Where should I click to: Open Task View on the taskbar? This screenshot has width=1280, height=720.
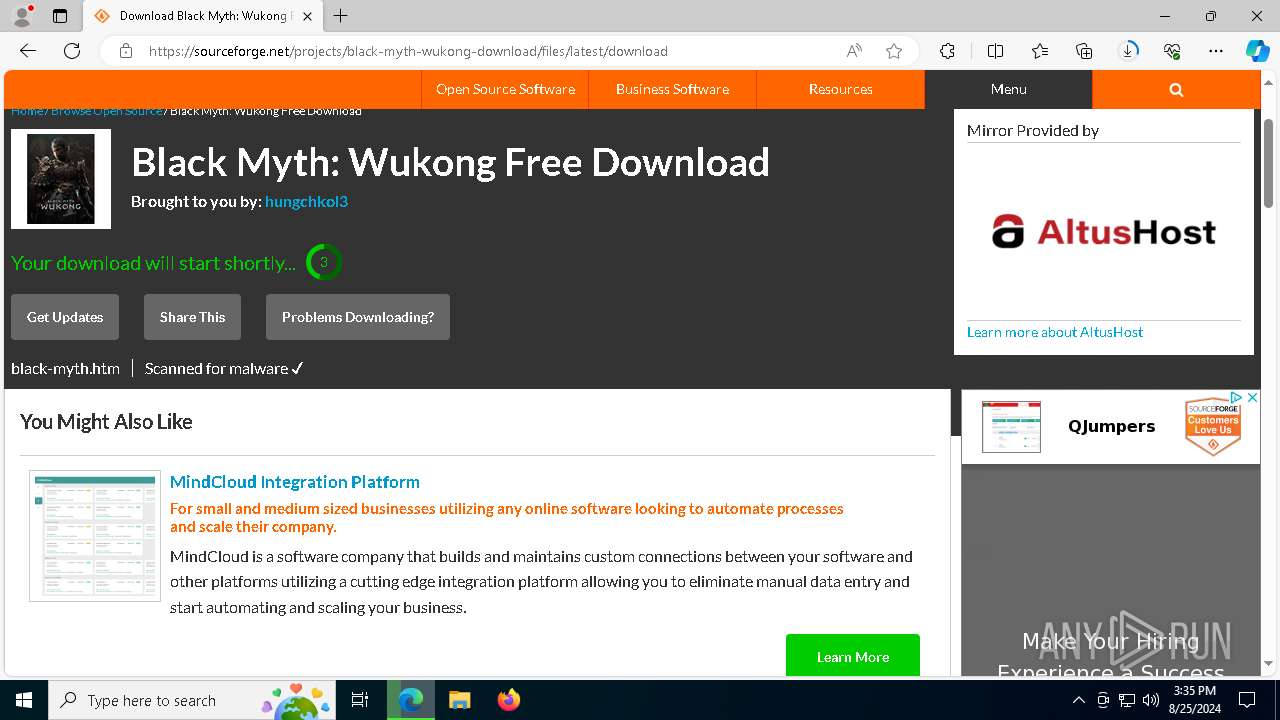pos(360,700)
